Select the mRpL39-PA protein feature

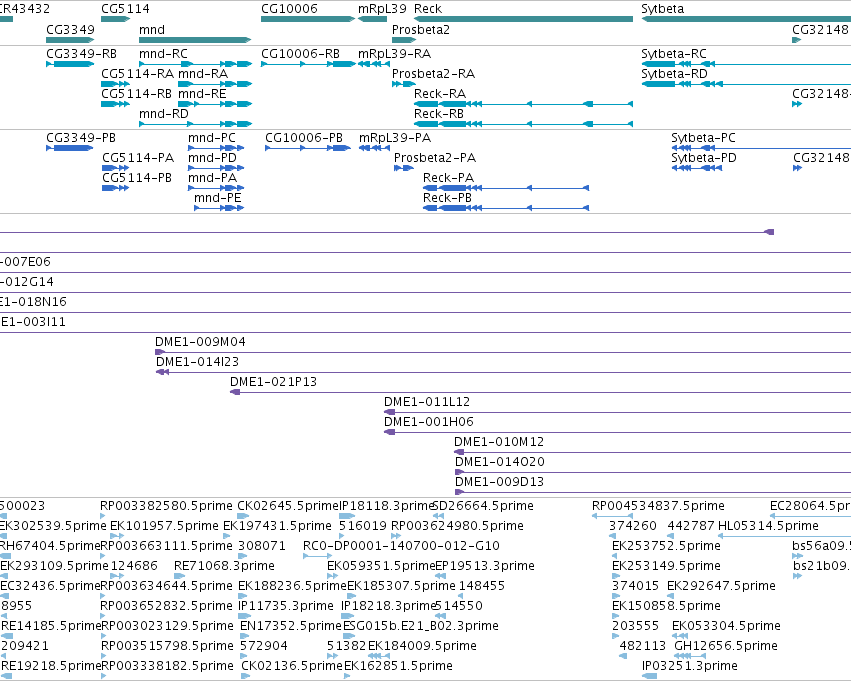pyautogui.click(x=374, y=148)
